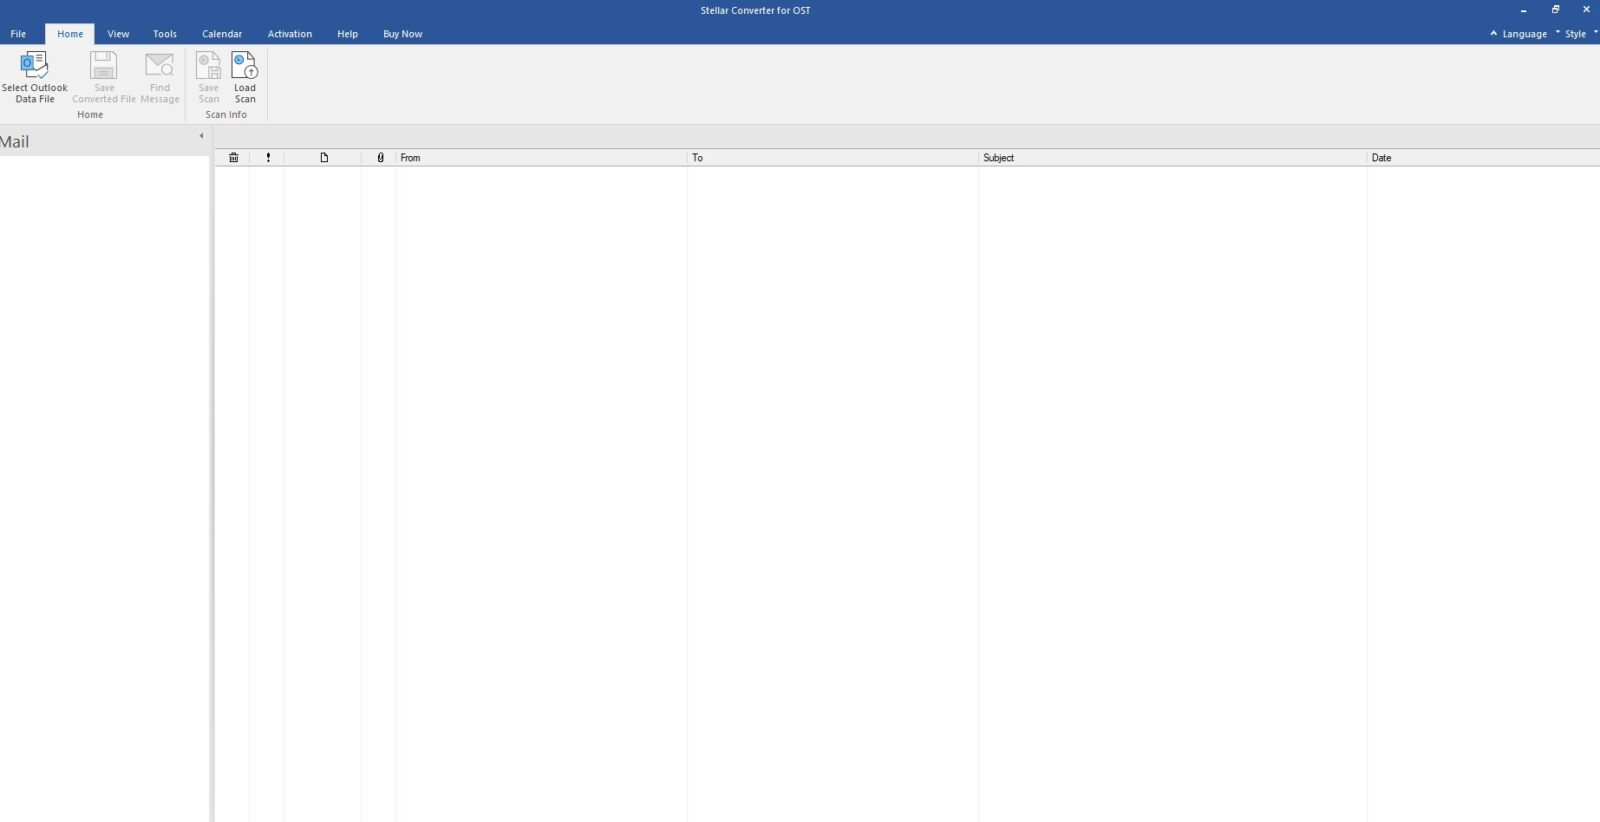Switch to the View tab
1600x822 pixels.
(x=118, y=34)
